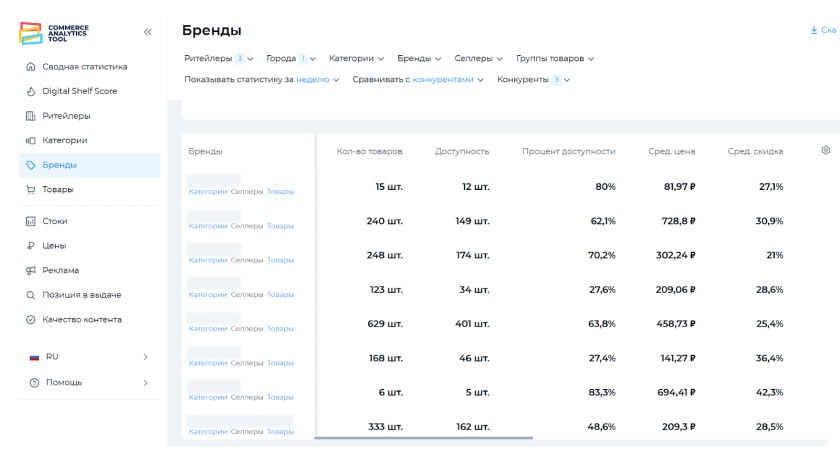The image size is (840, 460).
Task: Open Качество контента section
Action: (82, 320)
